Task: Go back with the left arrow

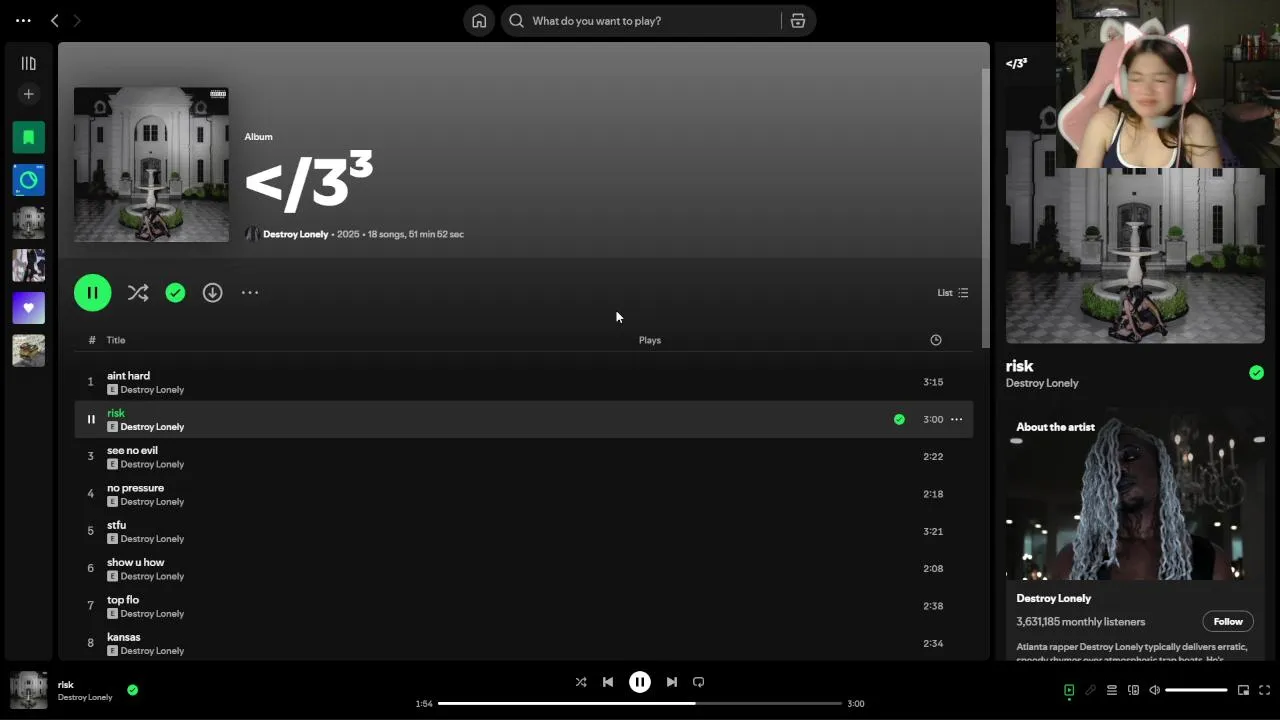Action: tap(55, 20)
